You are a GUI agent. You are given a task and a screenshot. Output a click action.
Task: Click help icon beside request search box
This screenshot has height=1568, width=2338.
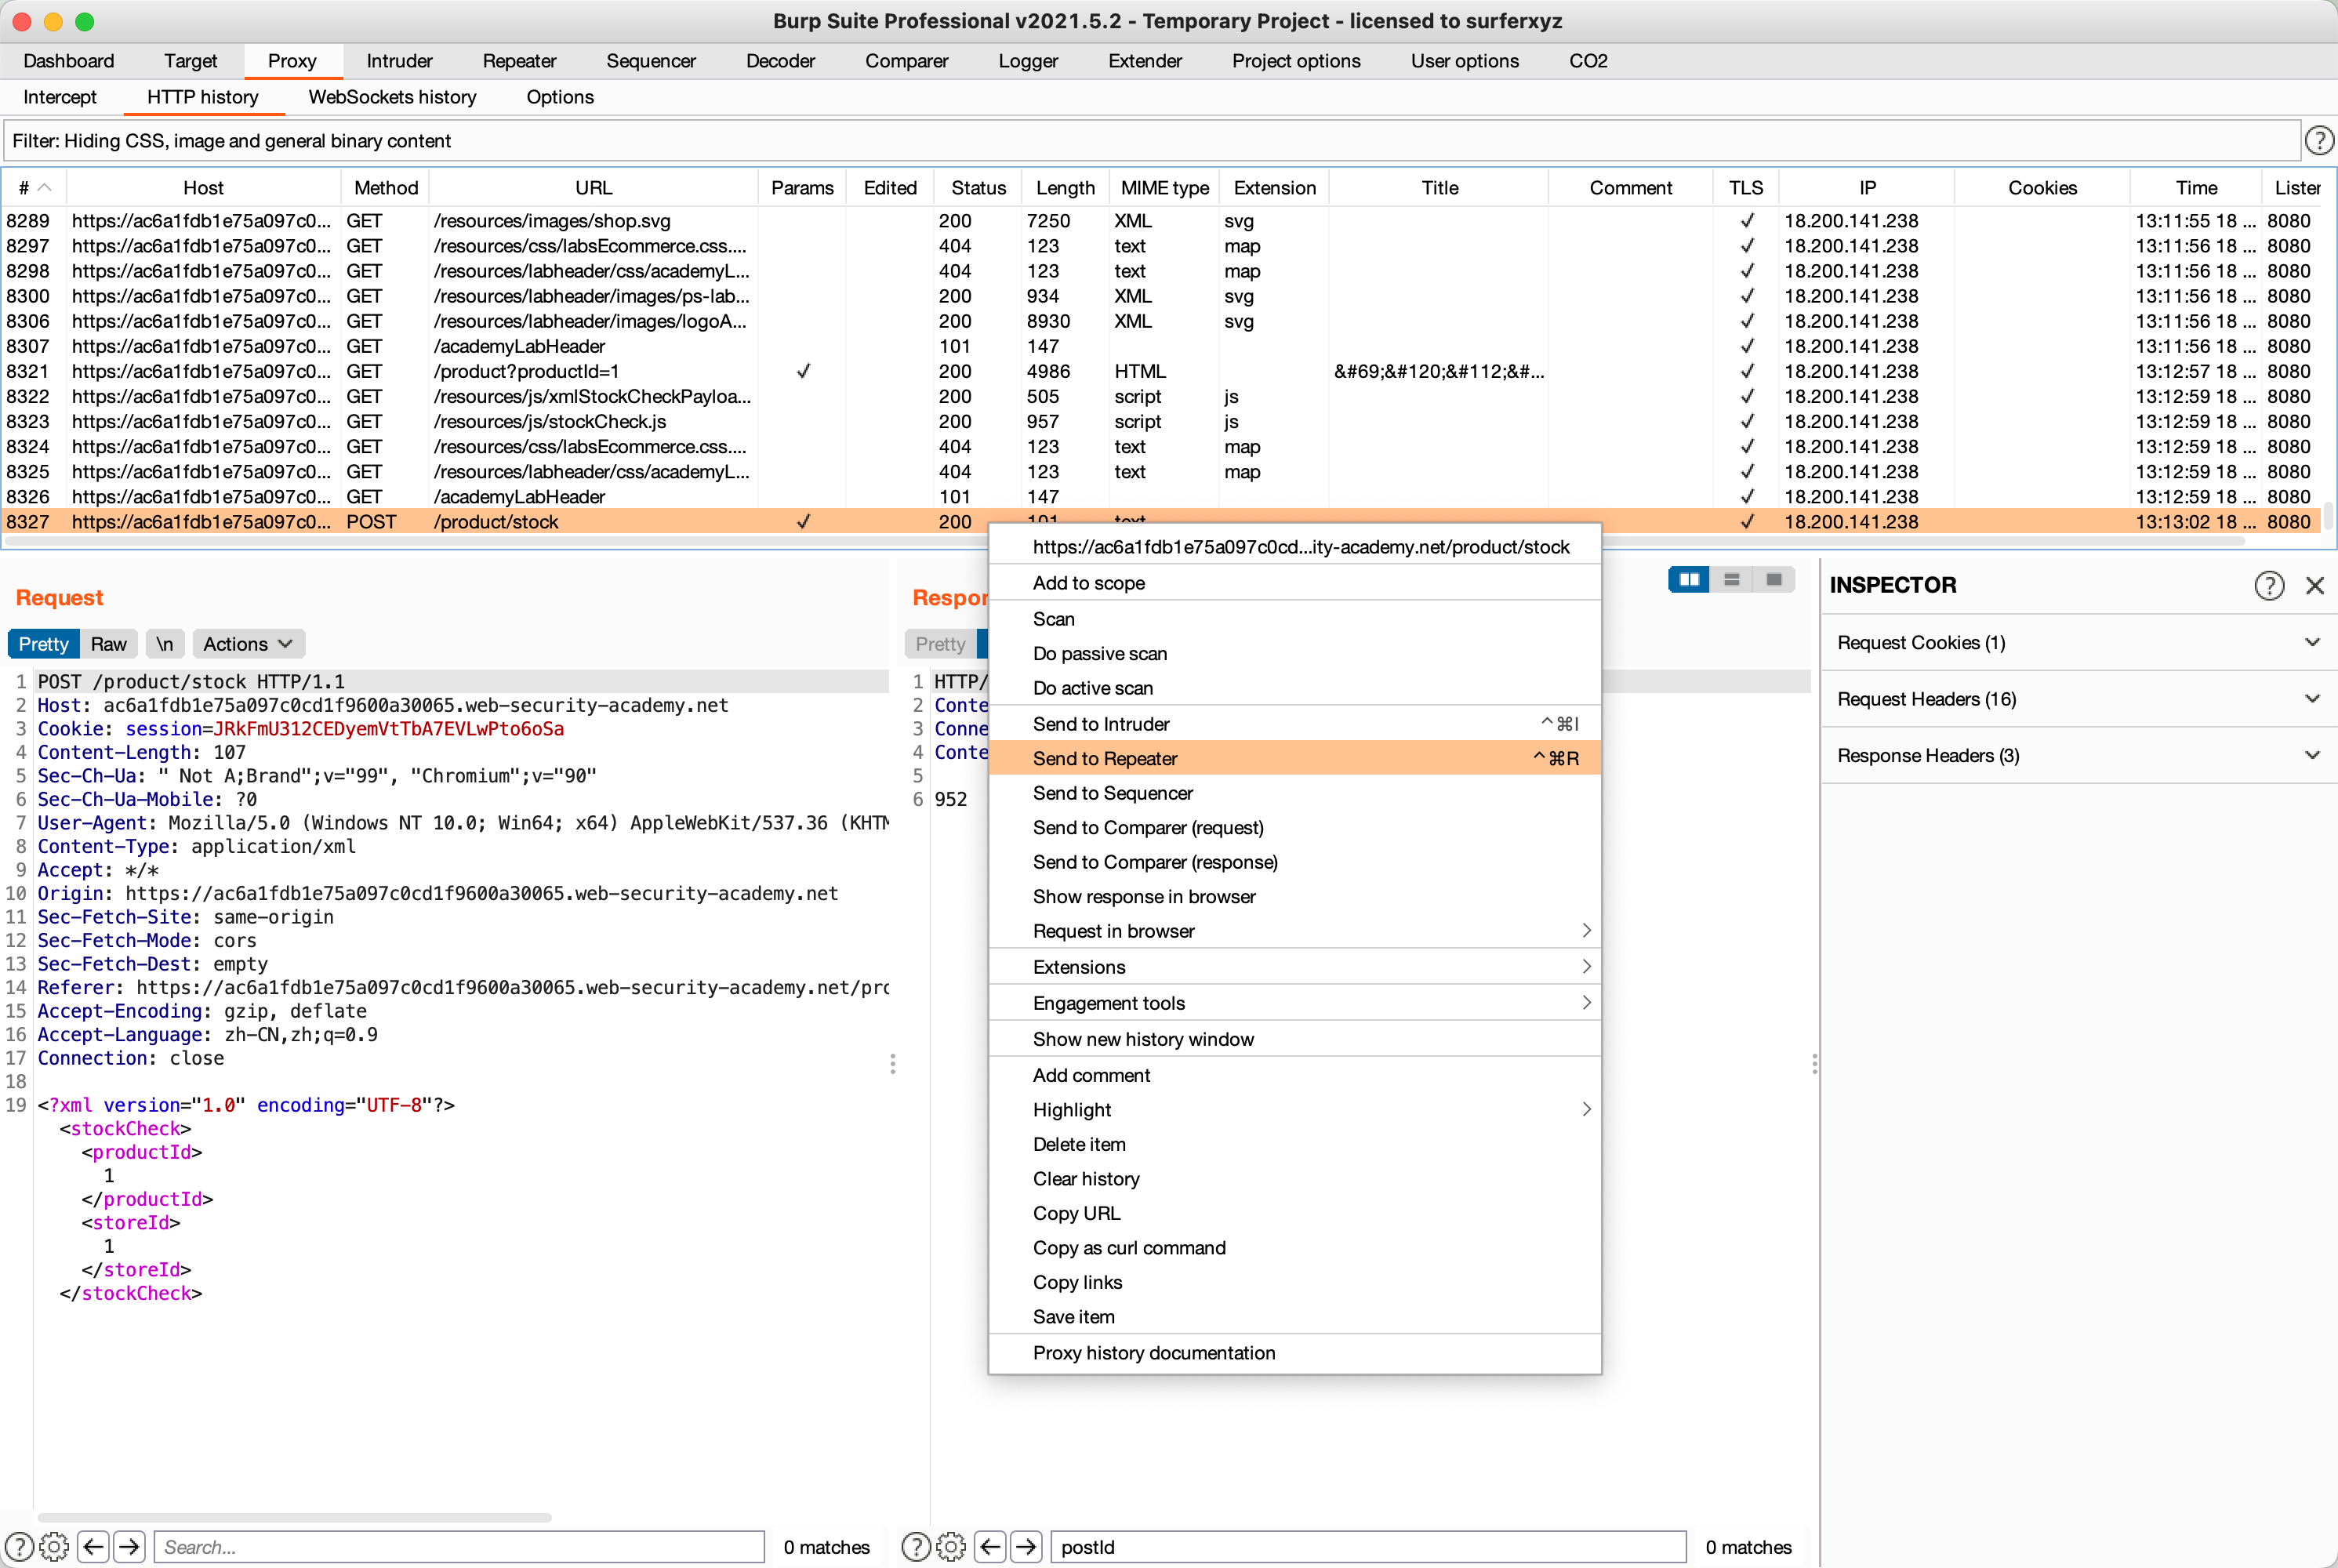[x=20, y=1547]
